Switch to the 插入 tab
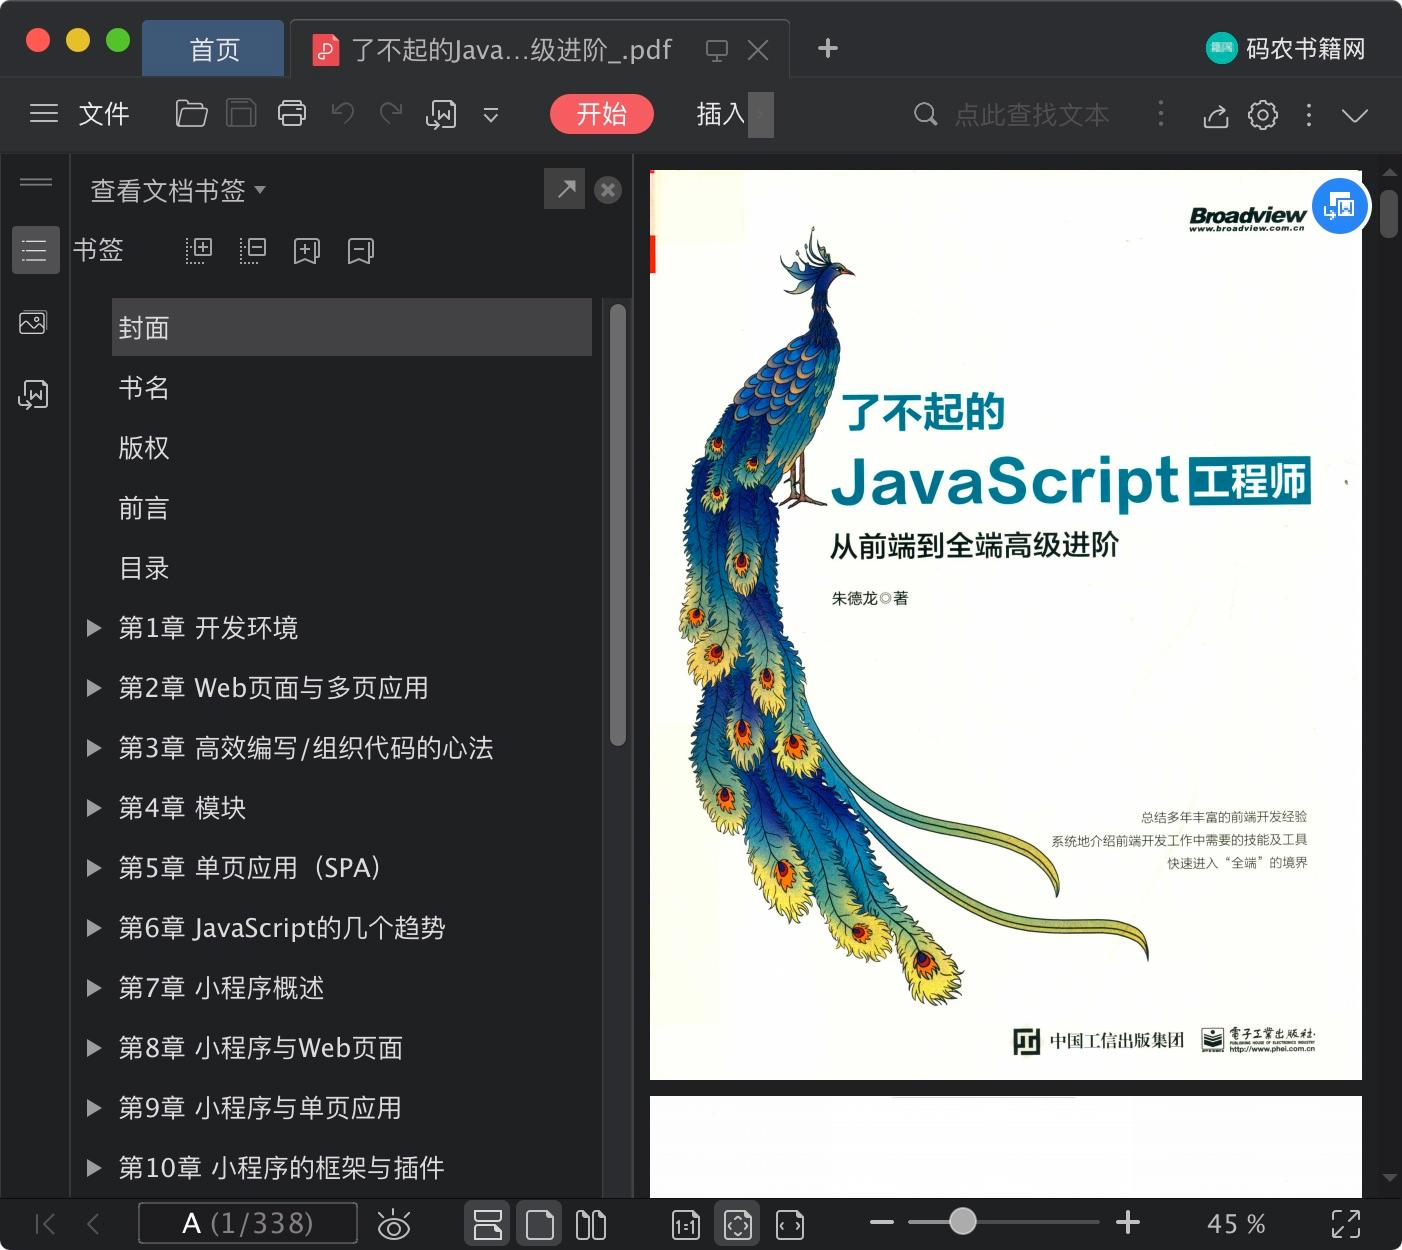1402x1250 pixels. pyautogui.click(x=721, y=114)
